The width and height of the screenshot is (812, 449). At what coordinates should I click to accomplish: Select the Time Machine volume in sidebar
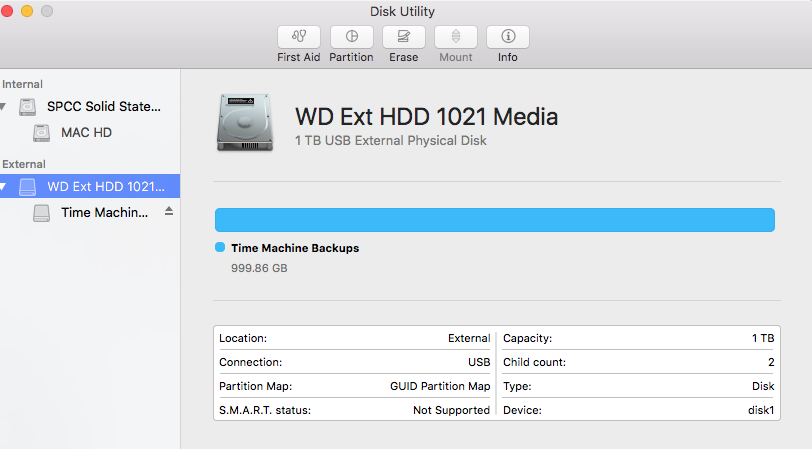pyautogui.click(x=104, y=212)
